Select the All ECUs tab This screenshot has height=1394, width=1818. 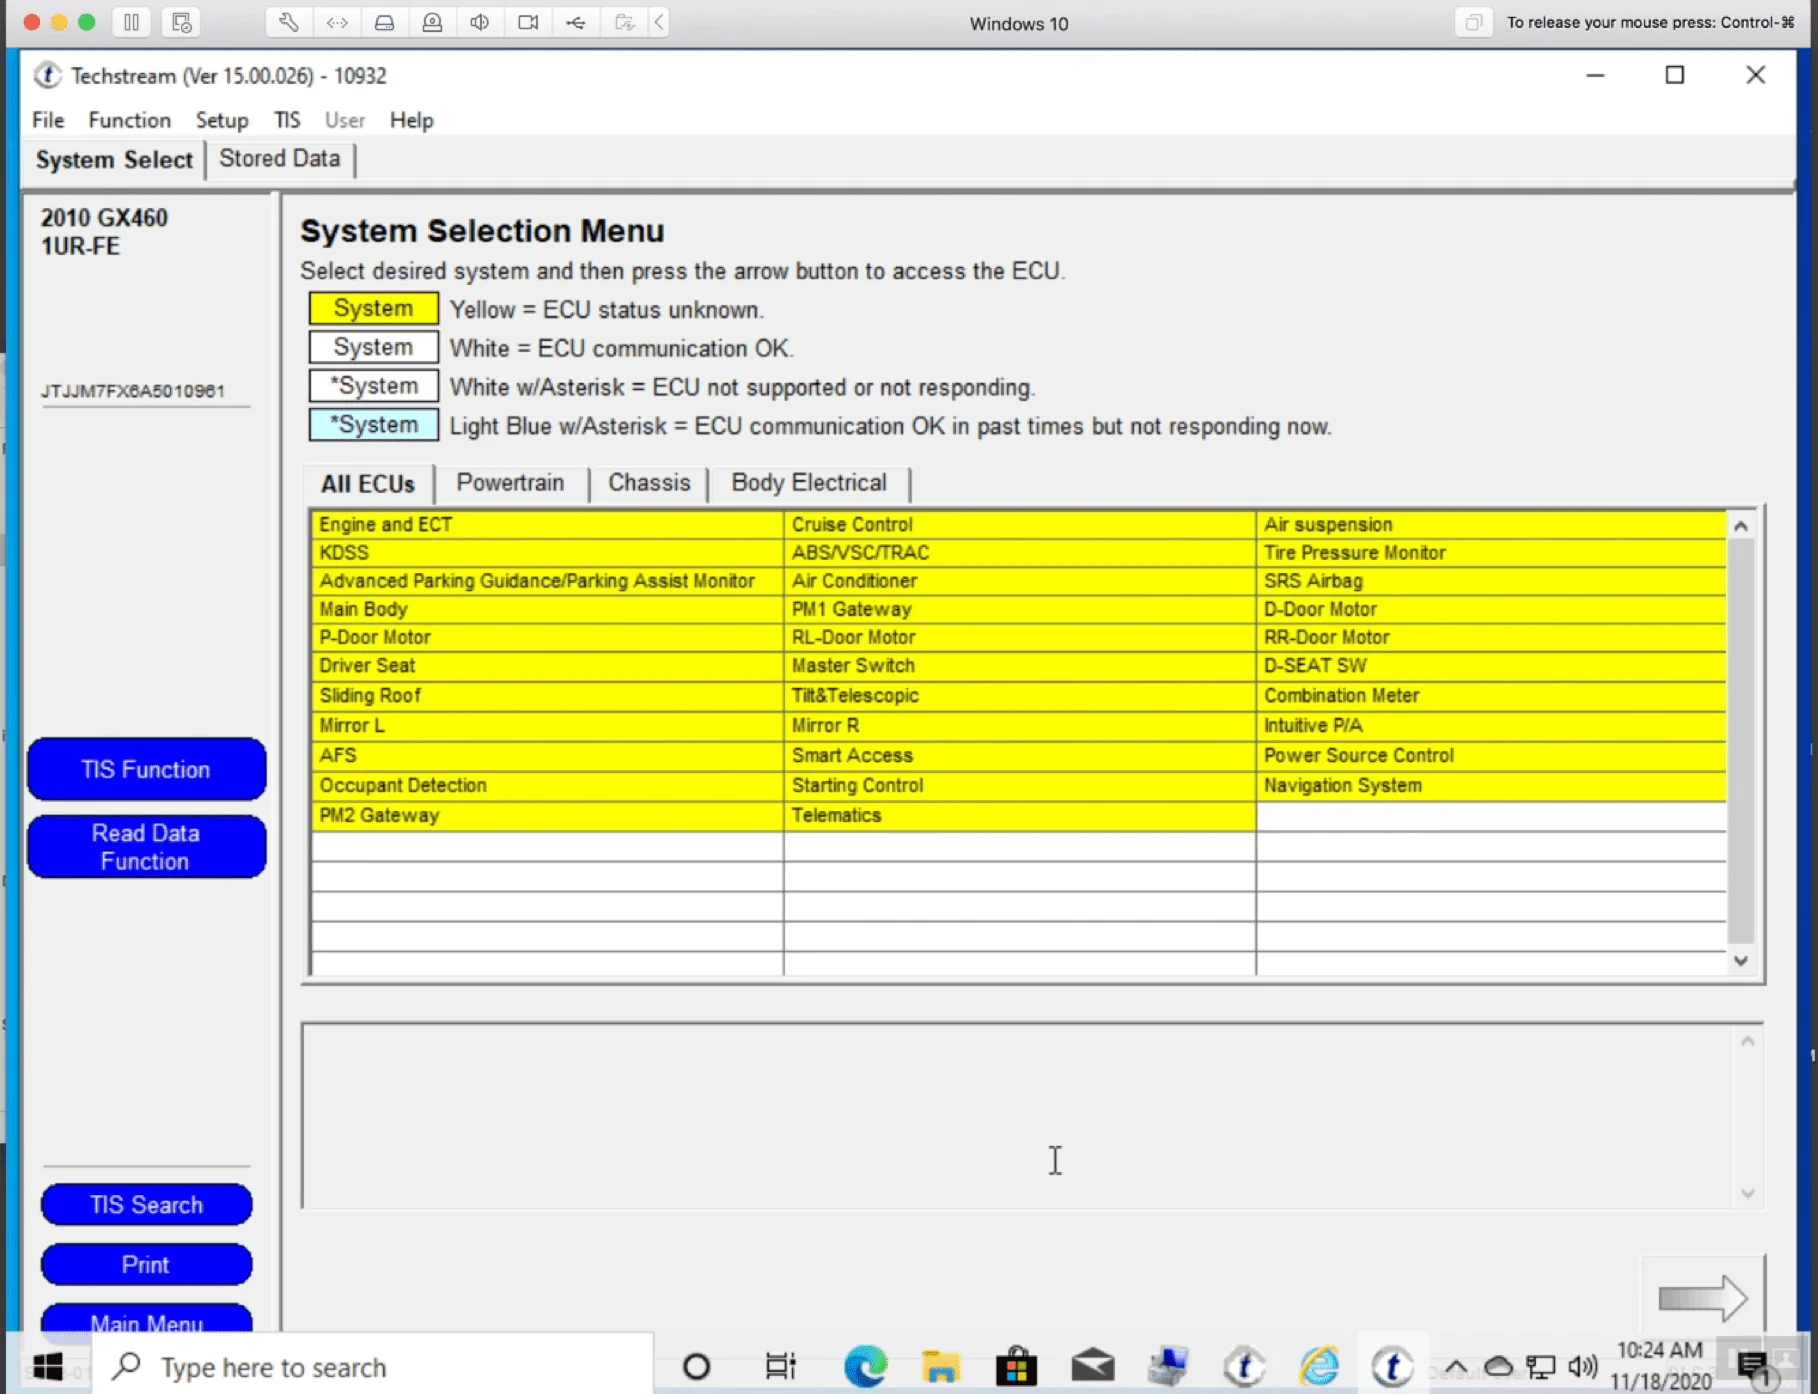(368, 484)
